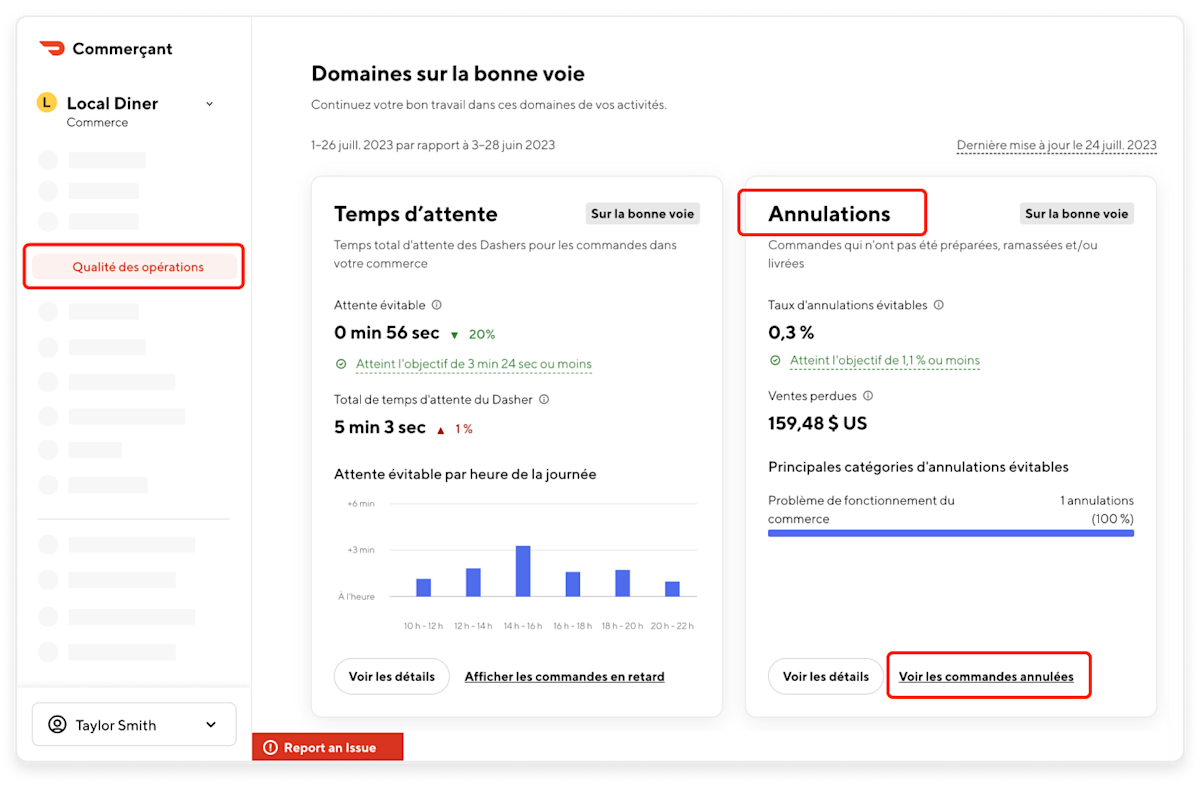Click Voir les détails in Annulations card

pos(826,676)
